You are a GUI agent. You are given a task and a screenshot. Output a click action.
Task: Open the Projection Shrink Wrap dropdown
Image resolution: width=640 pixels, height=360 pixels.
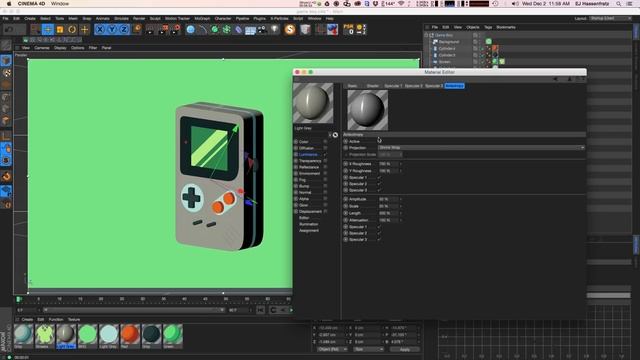481,147
